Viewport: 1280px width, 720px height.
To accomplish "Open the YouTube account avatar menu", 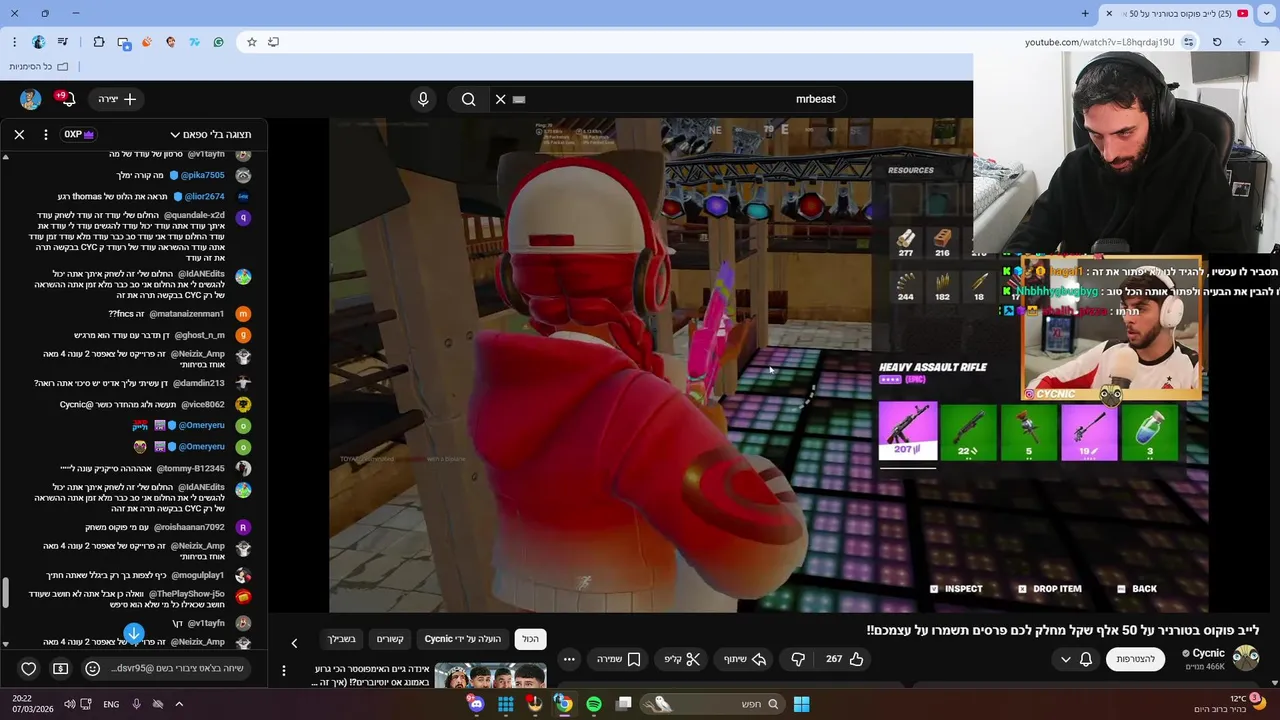I will point(30,99).
